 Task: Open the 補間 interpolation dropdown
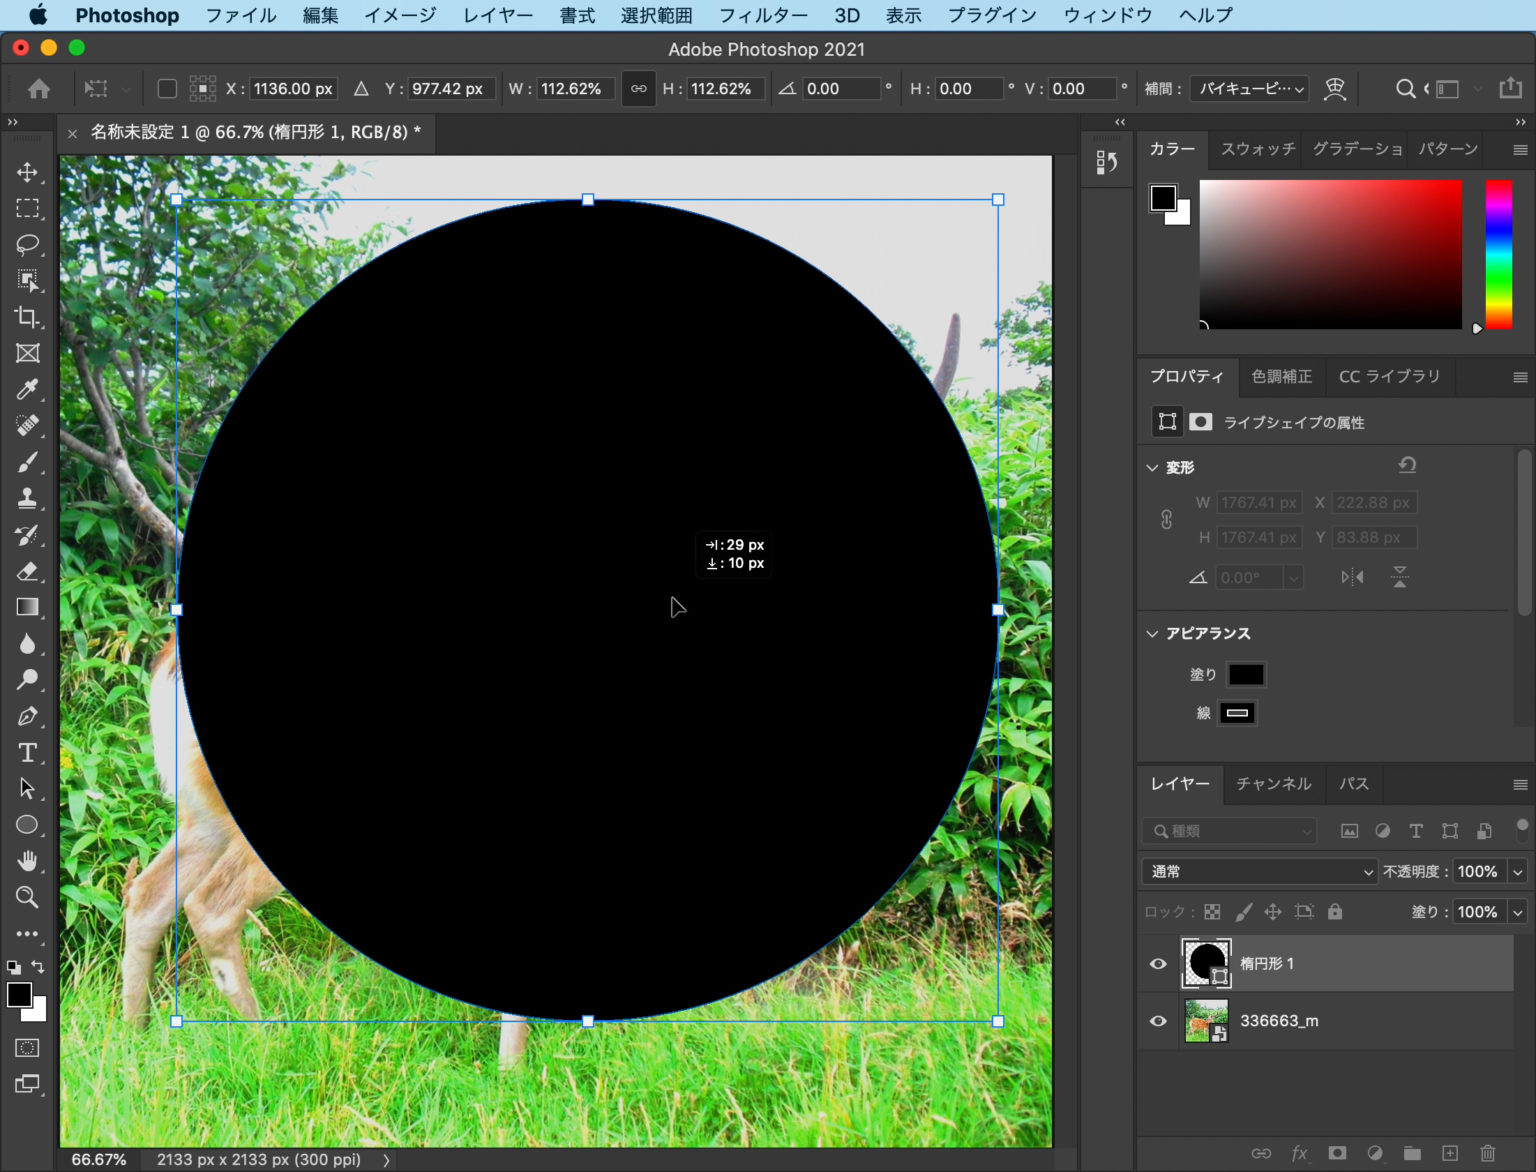tap(1251, 89)
